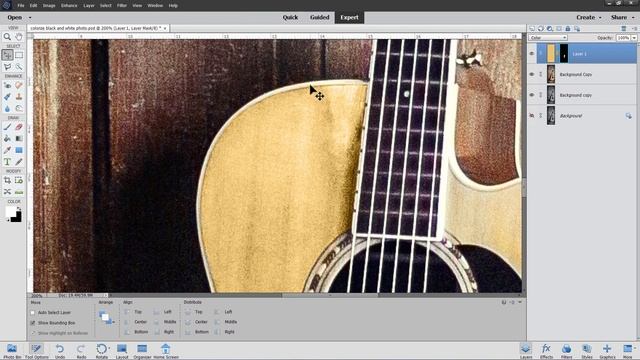Select the Pencil tool

19,162
